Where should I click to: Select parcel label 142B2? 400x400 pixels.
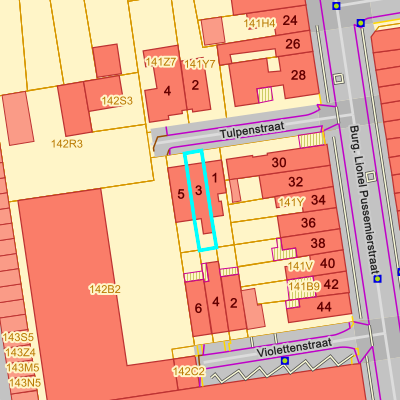[105, 289]
